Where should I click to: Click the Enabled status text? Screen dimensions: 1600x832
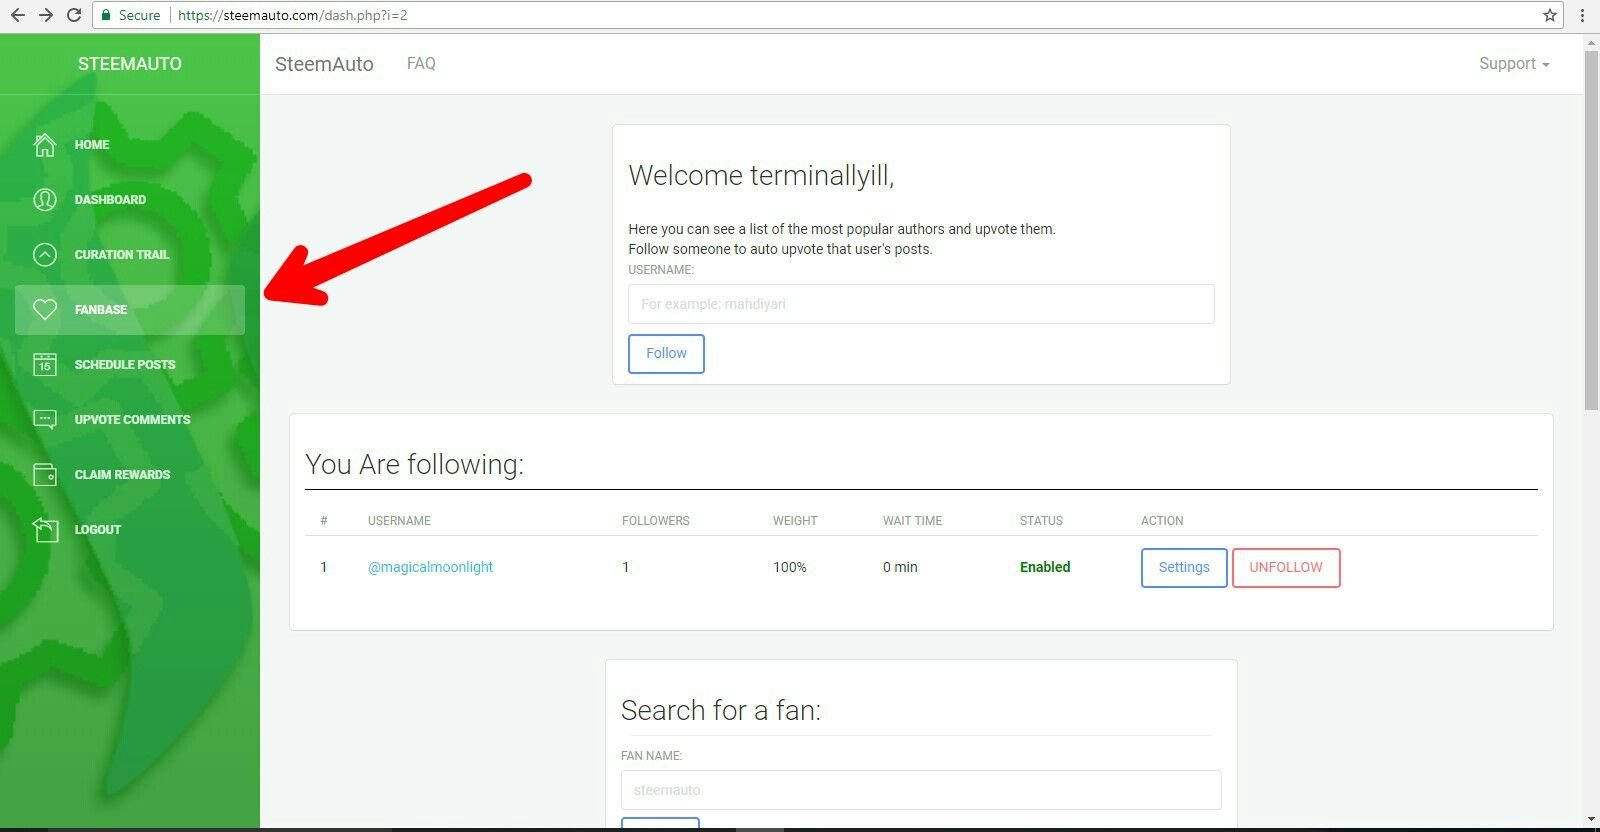(1045, 567)
